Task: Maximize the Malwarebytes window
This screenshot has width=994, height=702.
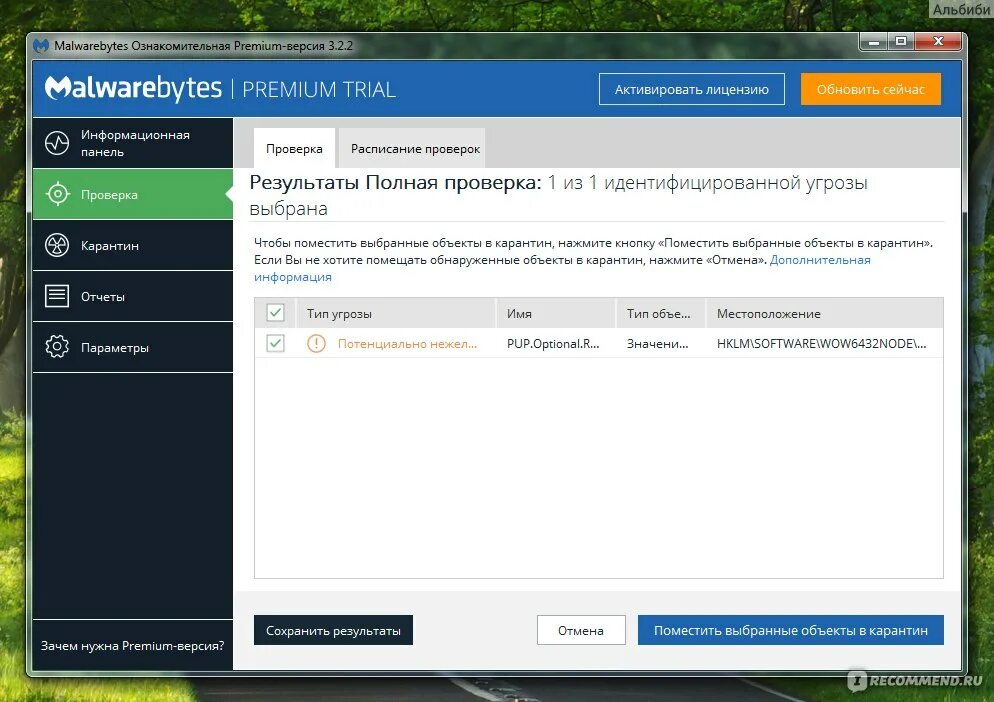Action: 901,42
